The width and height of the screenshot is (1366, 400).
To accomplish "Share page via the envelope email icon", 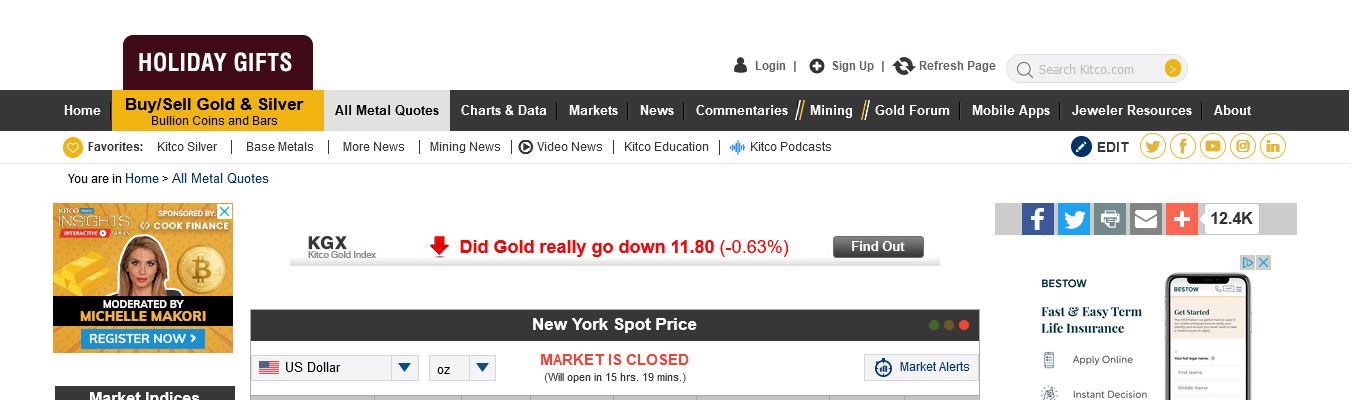I will 1146,219.
